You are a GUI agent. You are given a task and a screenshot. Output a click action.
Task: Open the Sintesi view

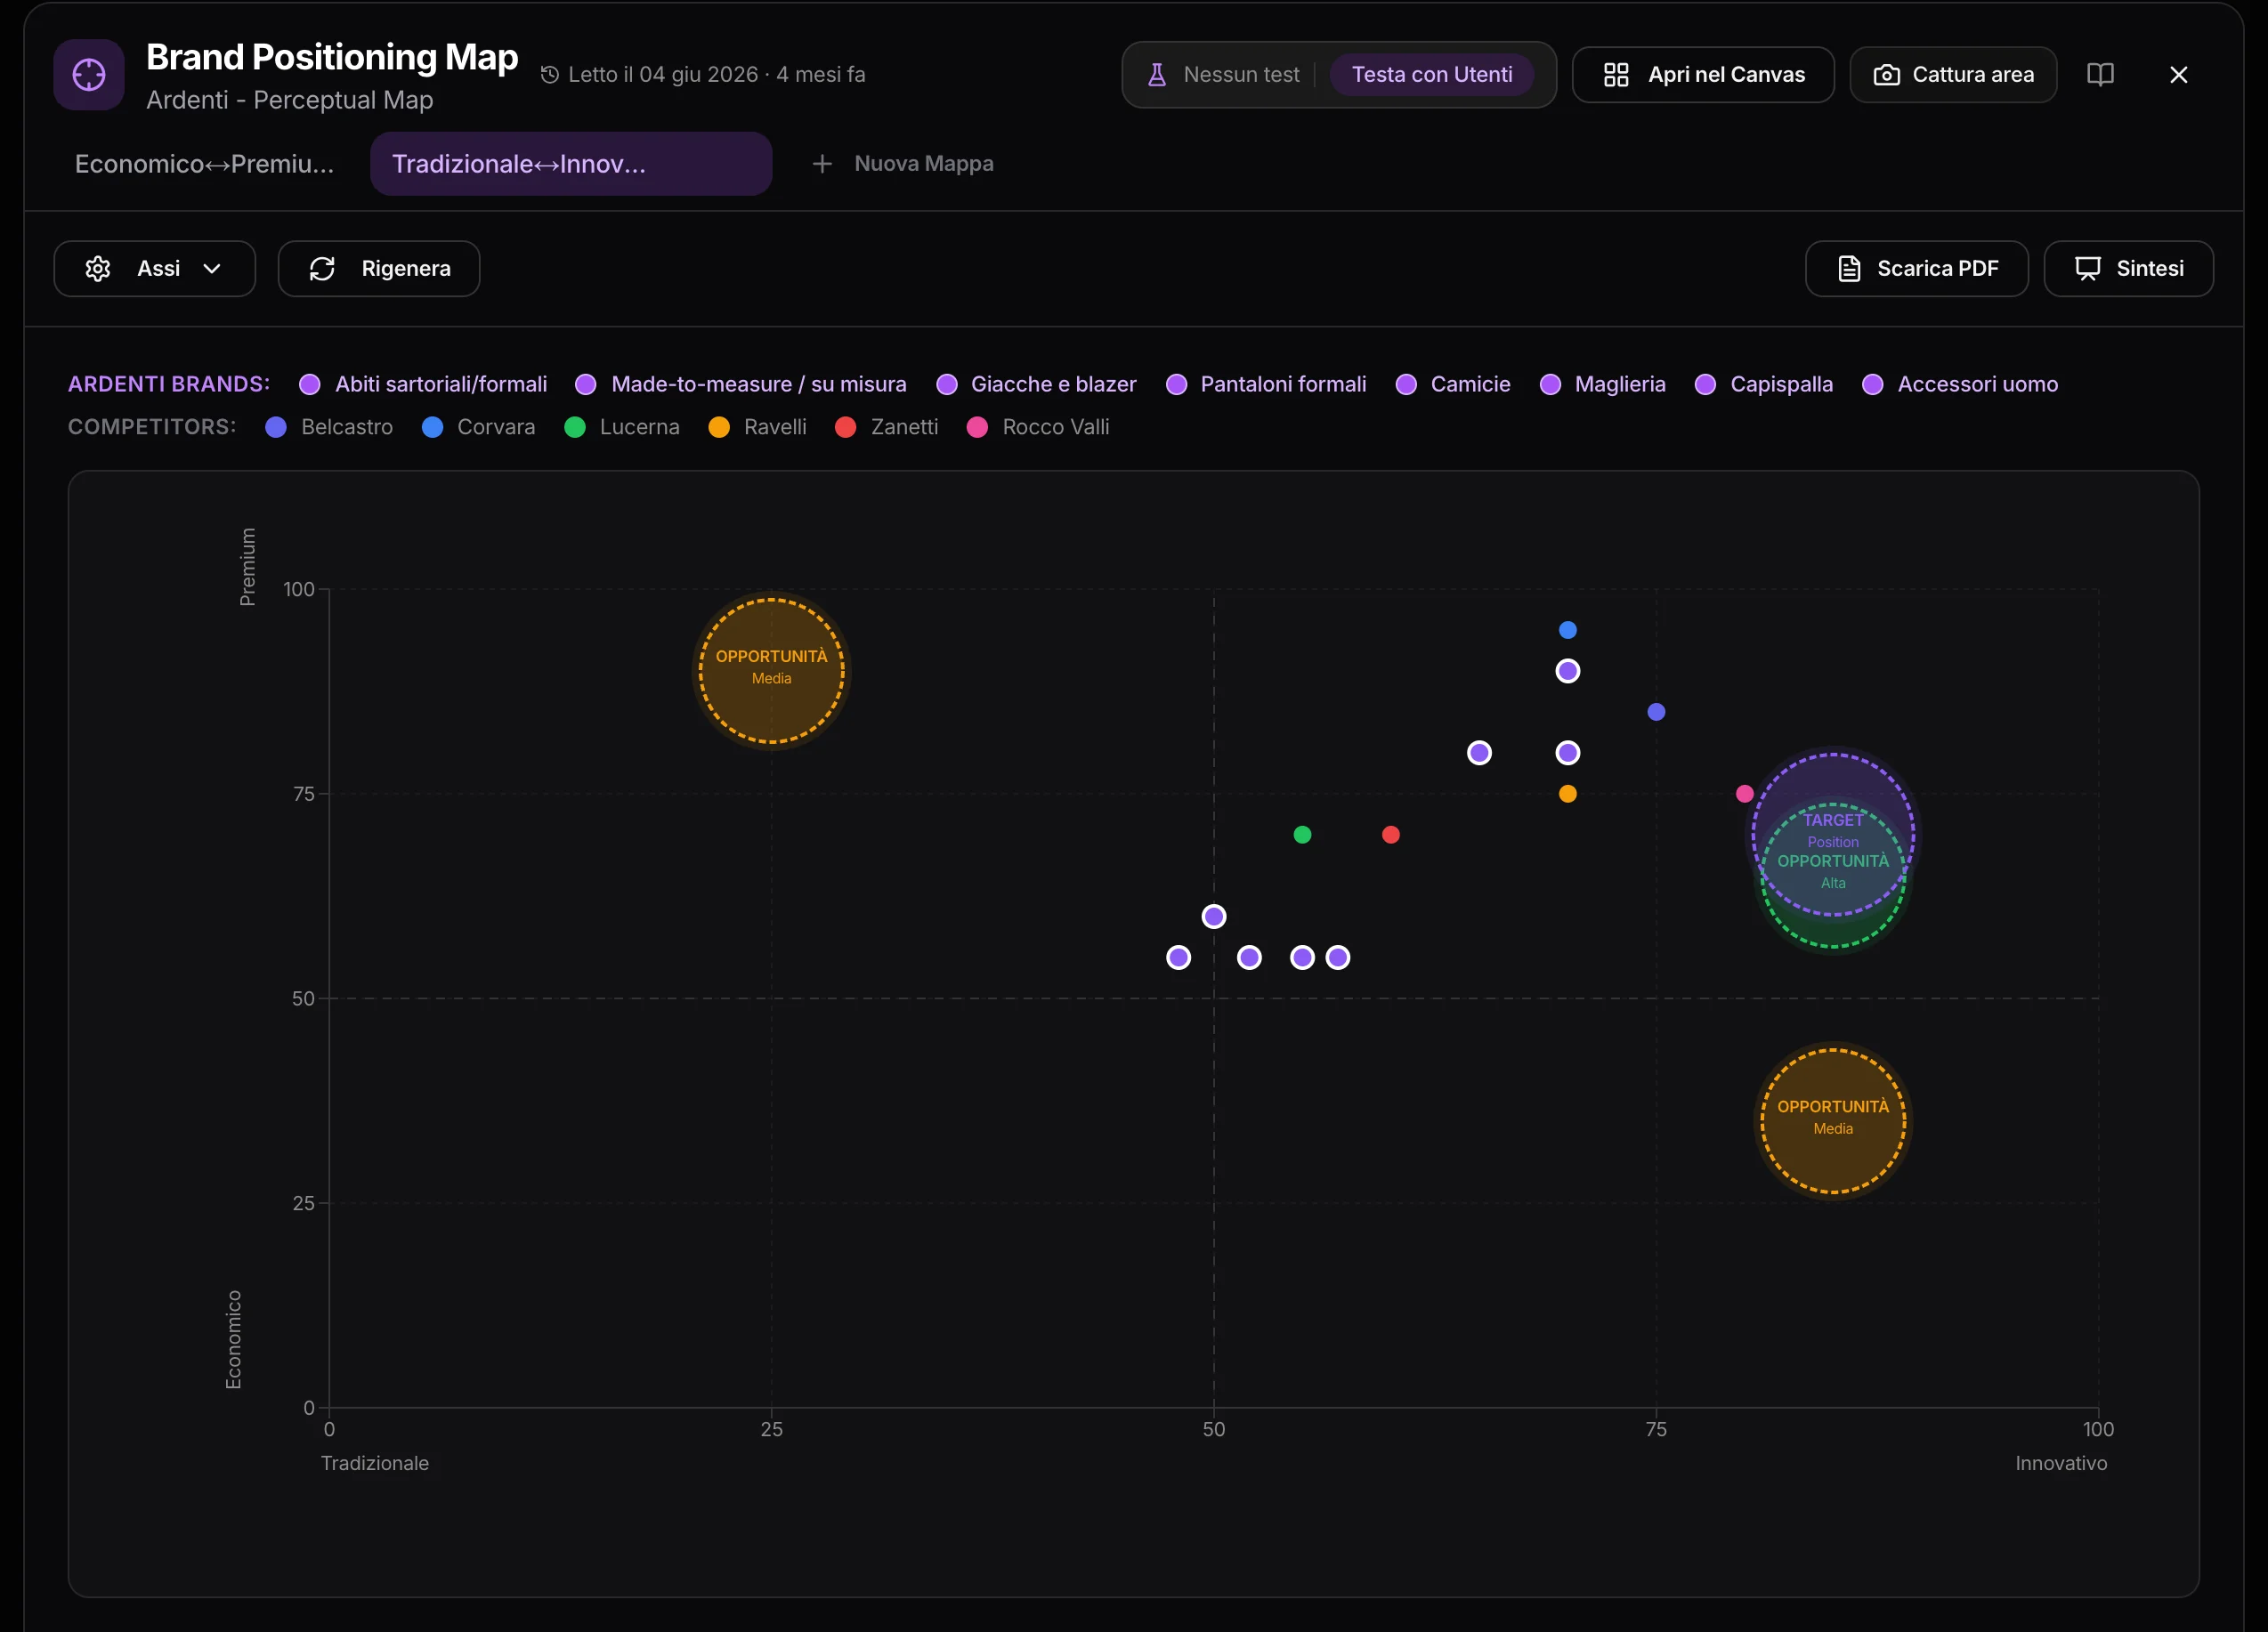pyautogui.click(x=2128, y=269)
